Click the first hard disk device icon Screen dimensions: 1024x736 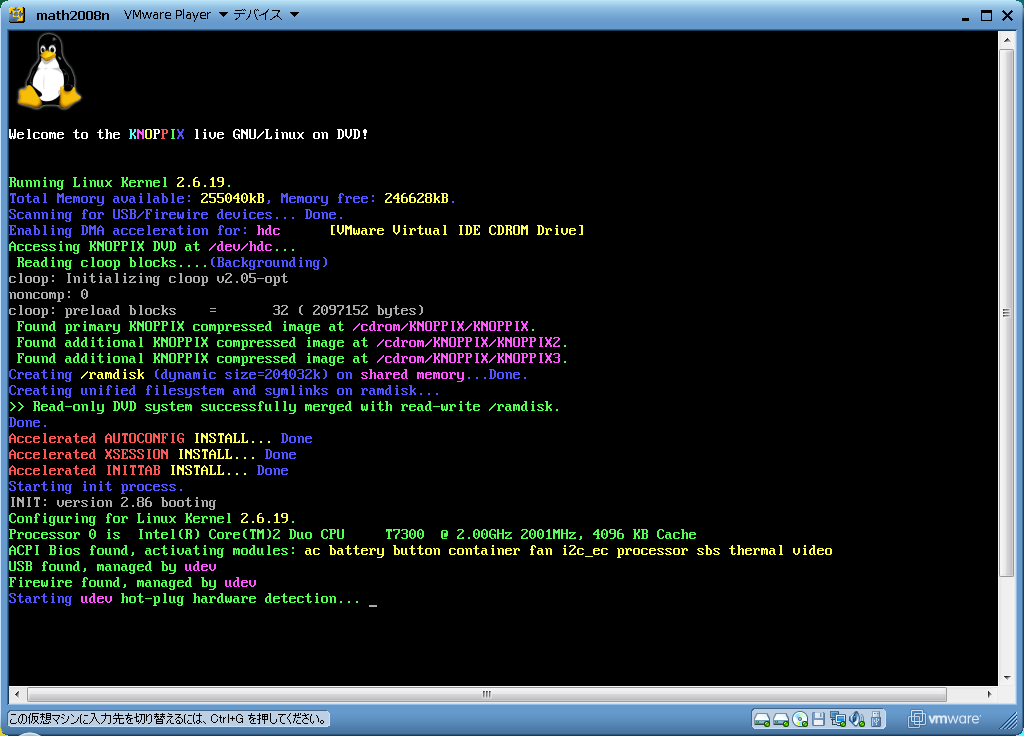(x=761, y=720)
